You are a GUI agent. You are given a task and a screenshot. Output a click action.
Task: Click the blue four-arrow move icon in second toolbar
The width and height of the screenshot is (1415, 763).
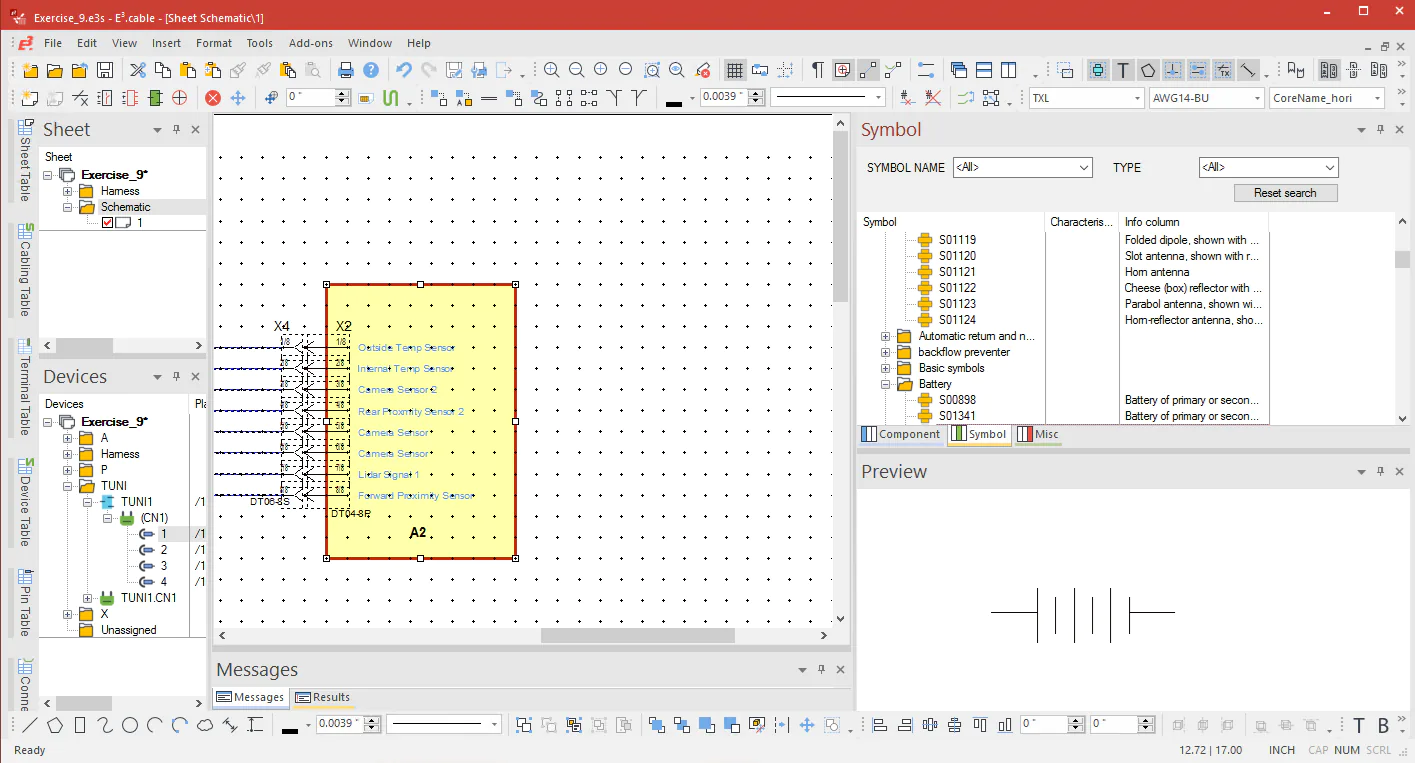238,98
